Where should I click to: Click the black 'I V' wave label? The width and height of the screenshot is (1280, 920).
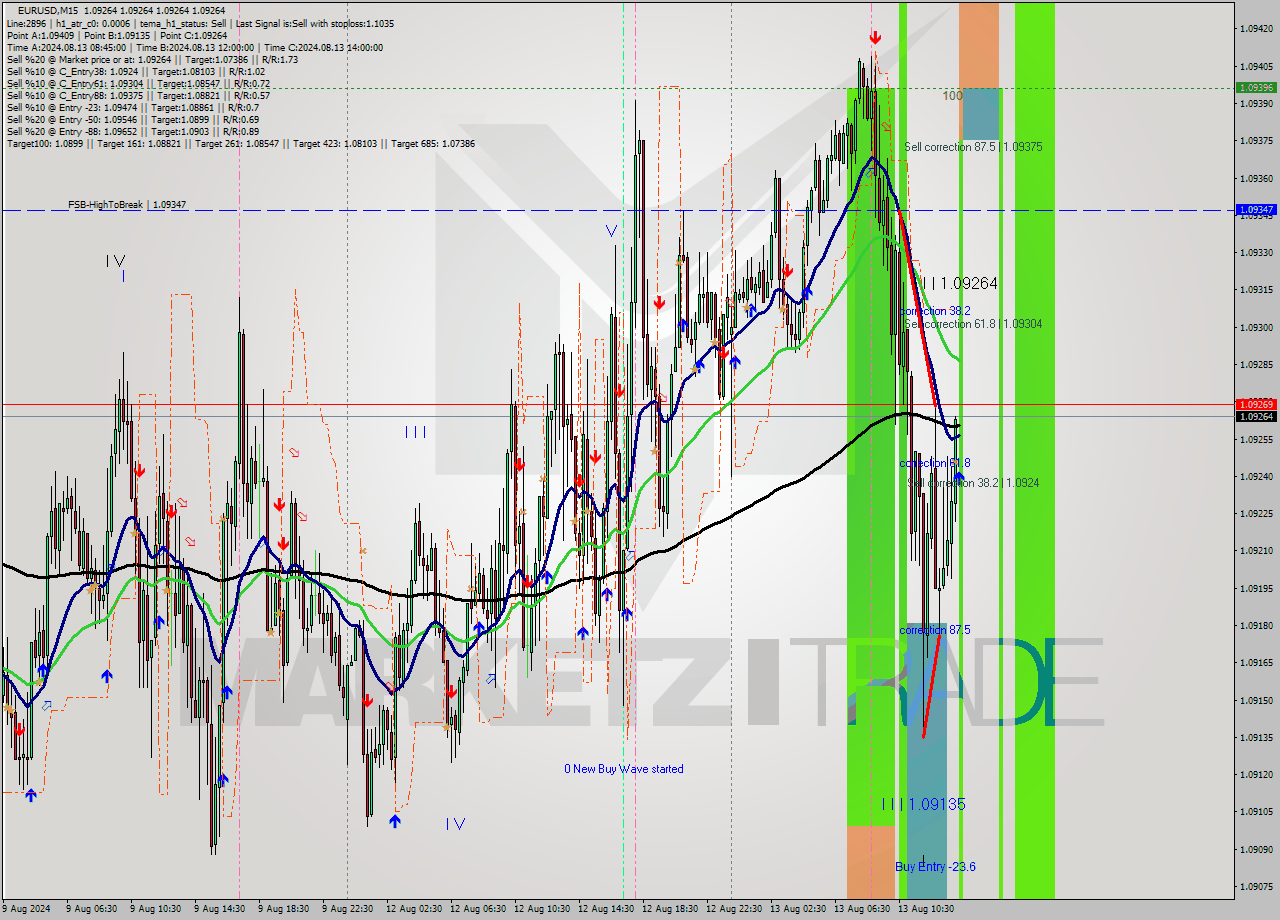tap(116, 261)
